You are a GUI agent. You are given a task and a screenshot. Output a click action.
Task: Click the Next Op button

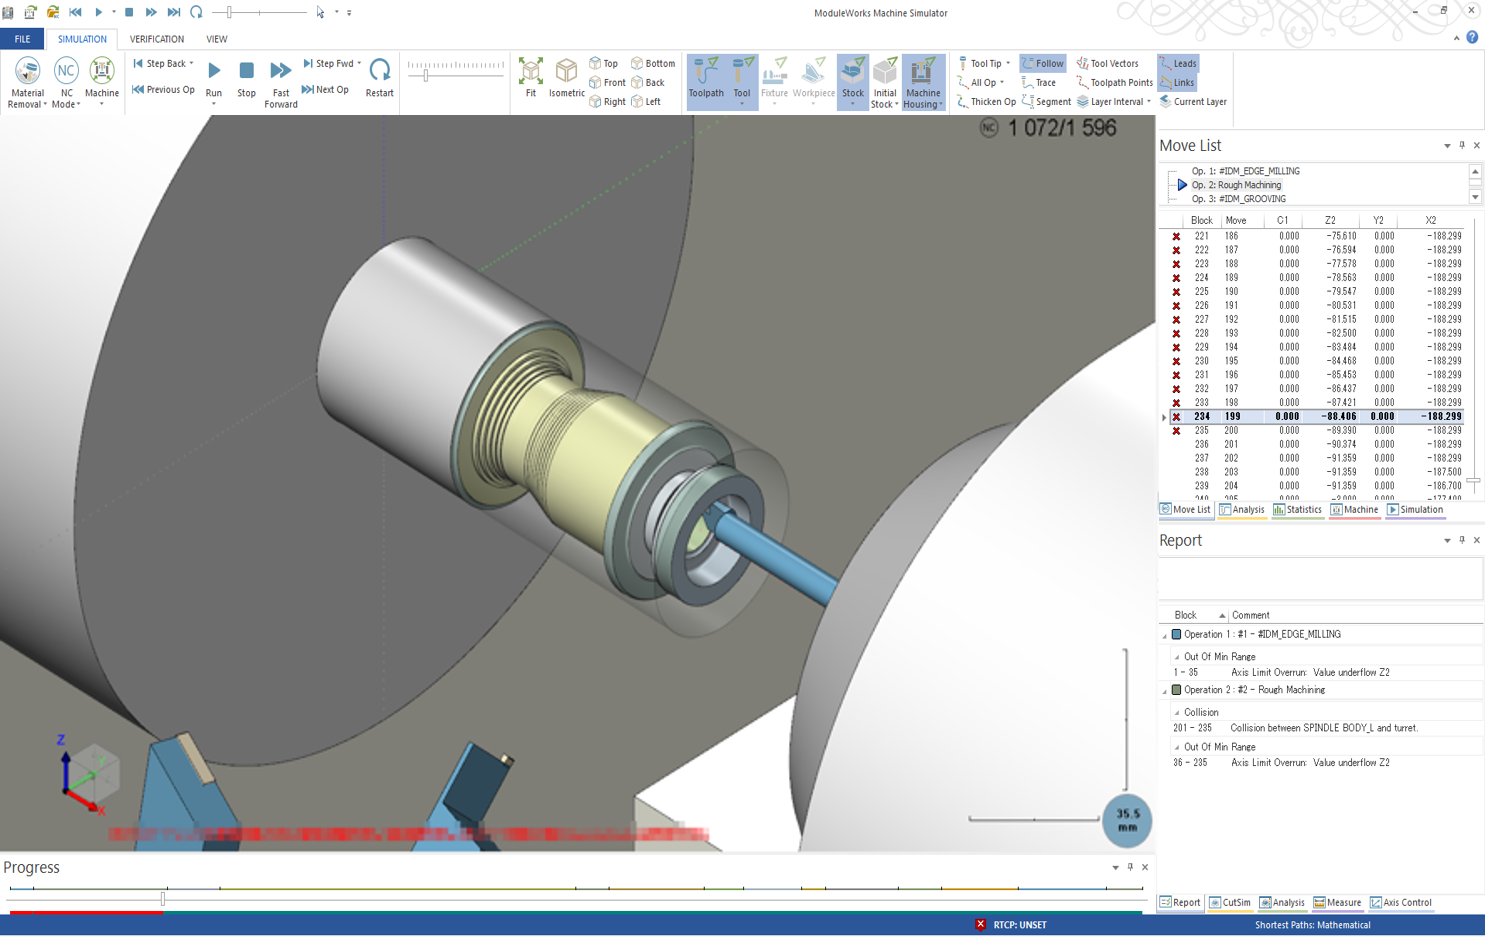point(325,90)
